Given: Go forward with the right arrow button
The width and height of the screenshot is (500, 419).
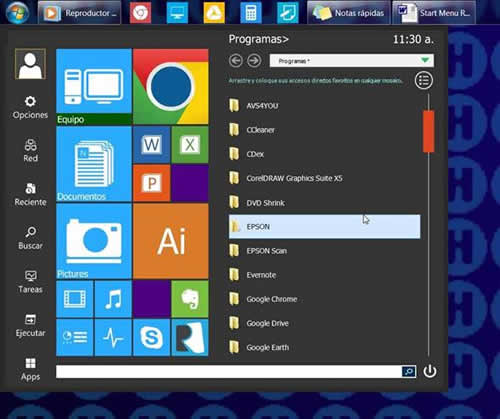Looking at the screenshot, I should pyautogui.click(x=254, y=61).
